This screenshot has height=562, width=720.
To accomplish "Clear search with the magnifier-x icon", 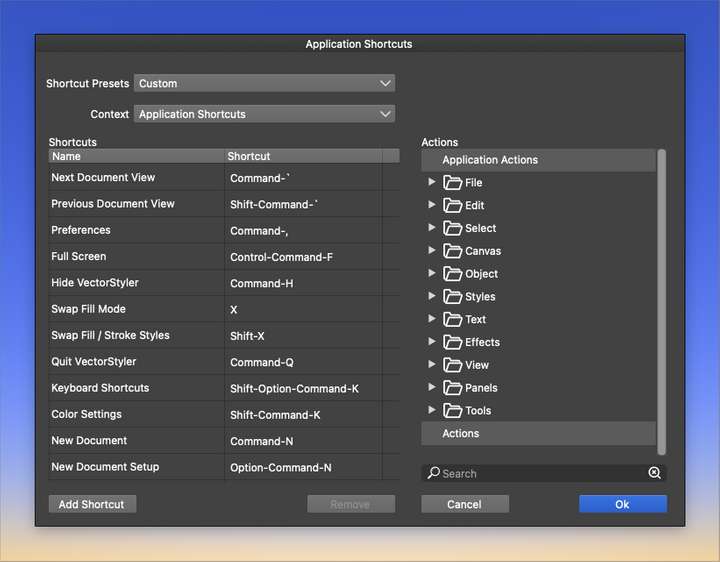I will click(x=654, y=472).
